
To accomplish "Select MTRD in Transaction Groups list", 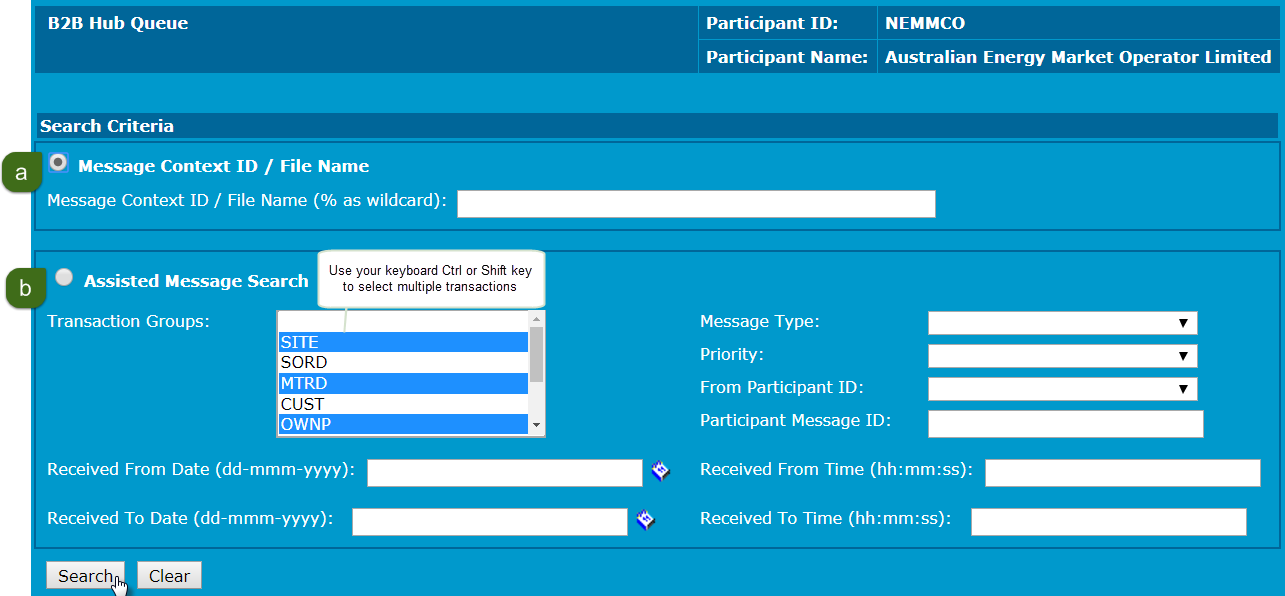I will pyautogui.click(x=402, y=384).
